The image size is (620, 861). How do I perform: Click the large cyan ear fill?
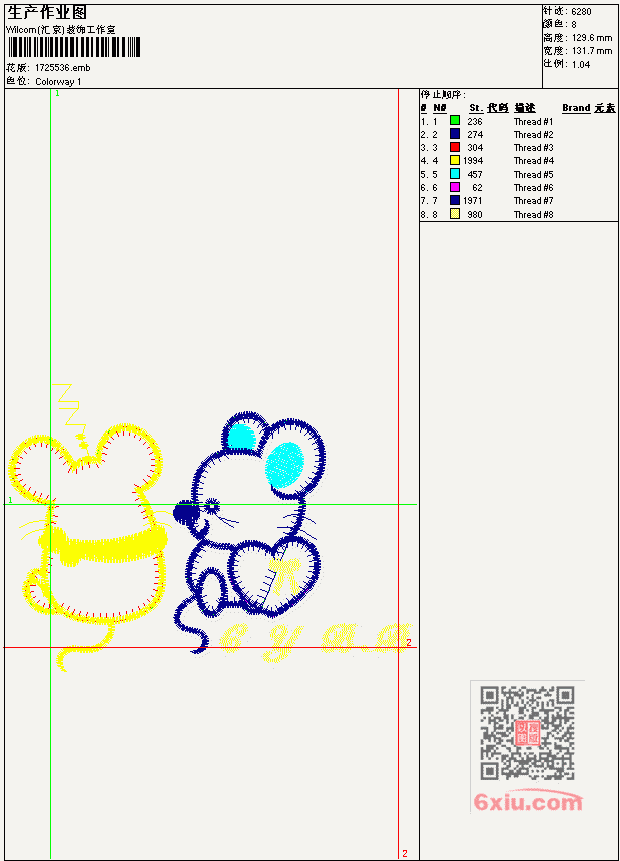[284, 466]
